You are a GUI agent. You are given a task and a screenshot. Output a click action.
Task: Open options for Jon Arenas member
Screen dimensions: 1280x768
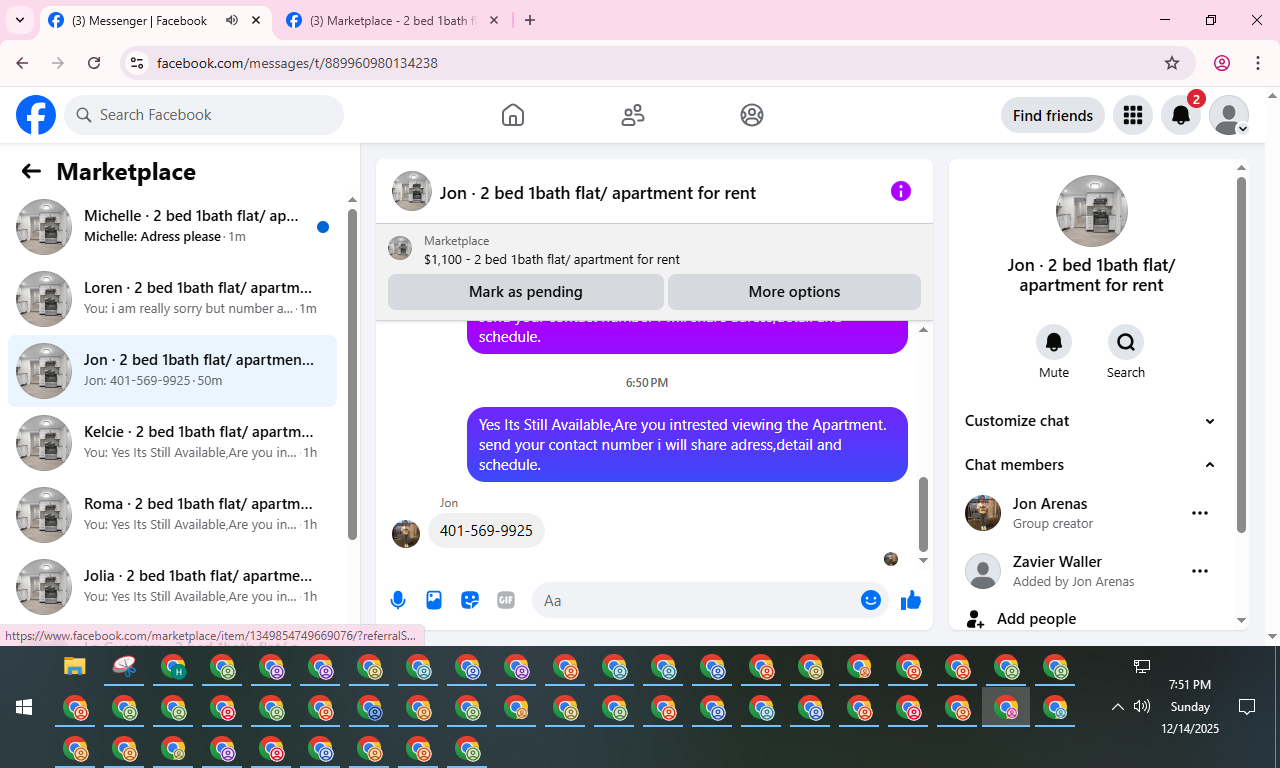point(1200,513)
